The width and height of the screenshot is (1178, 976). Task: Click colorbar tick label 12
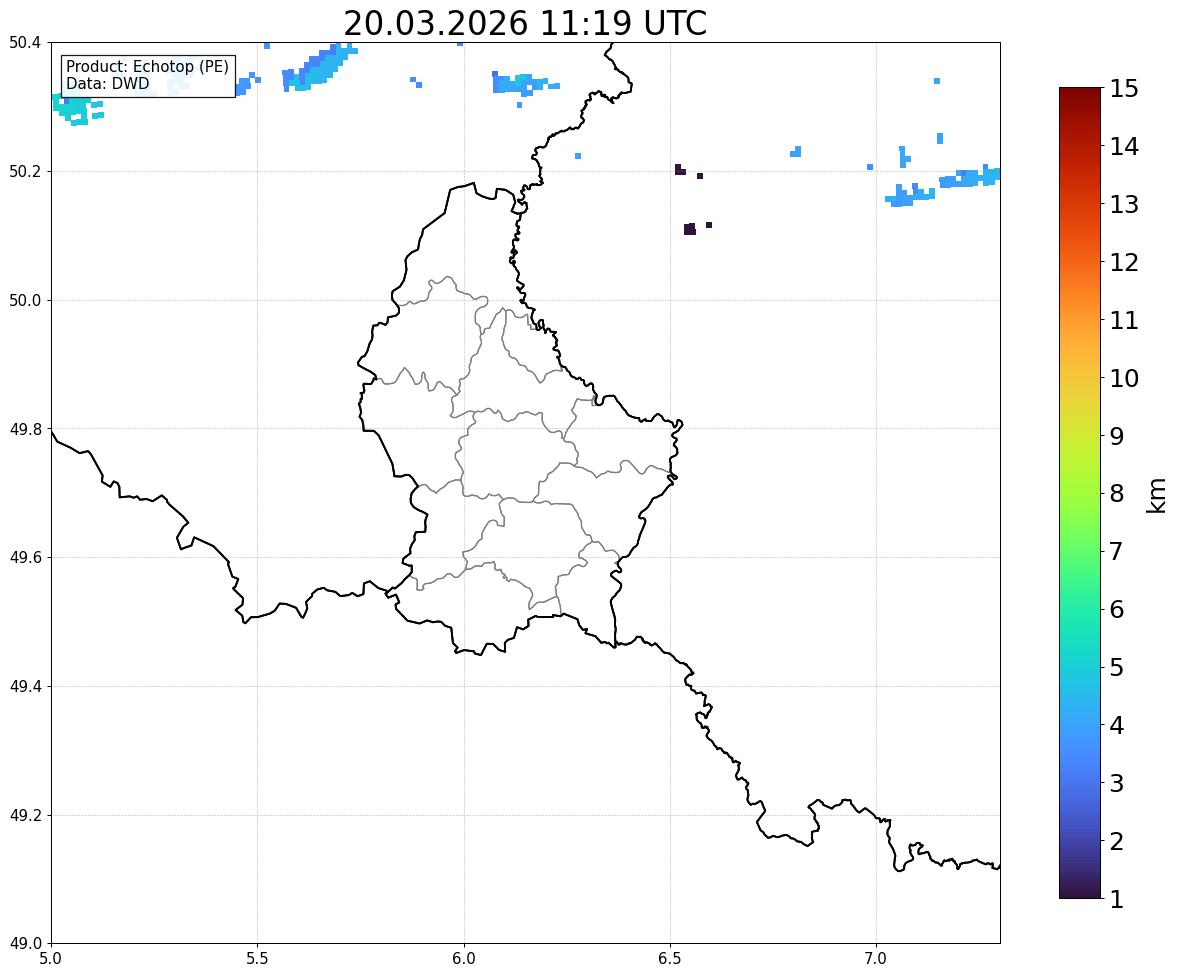click(1124, 262)
